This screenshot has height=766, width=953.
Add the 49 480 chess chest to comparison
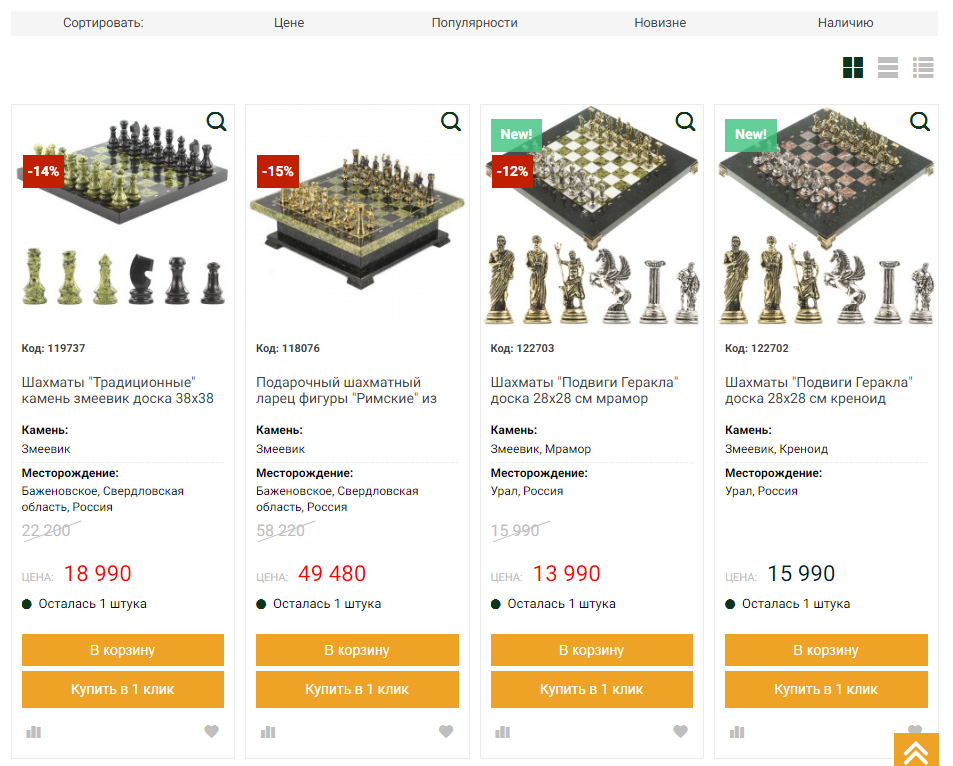tap(268, 732)
